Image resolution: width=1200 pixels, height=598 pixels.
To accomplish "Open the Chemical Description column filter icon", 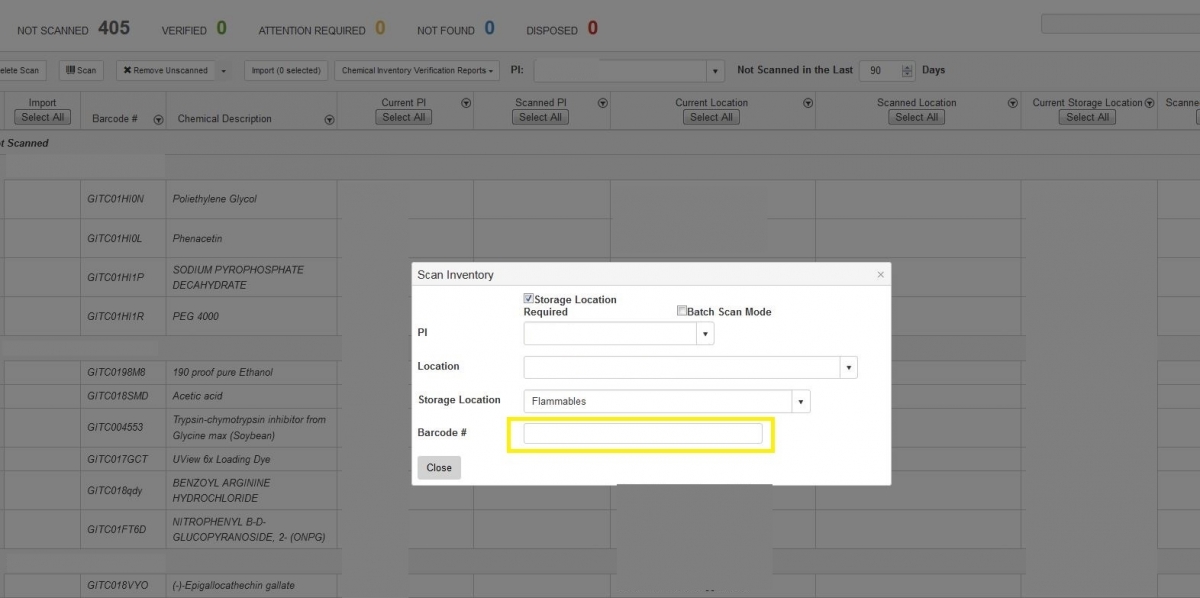I will click(329, 119).
